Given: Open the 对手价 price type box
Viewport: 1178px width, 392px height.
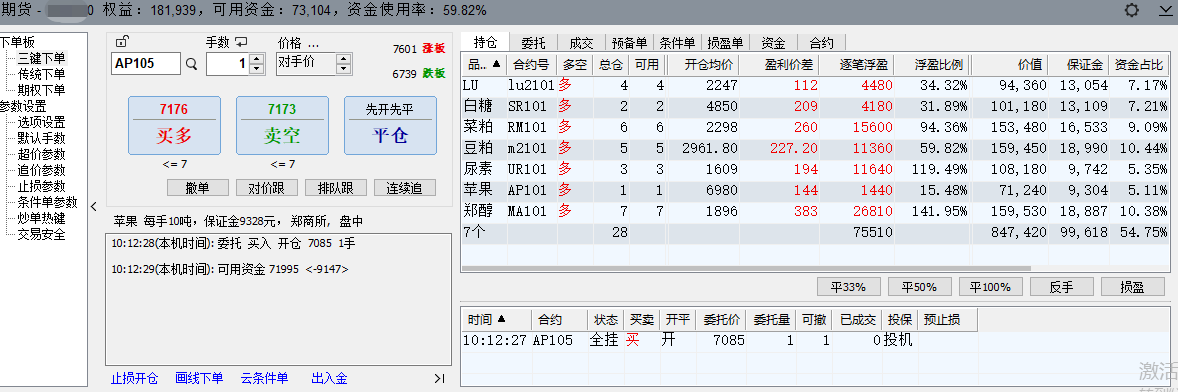Looking at the screenshot, I should pyautogui.click(x=306, y=64).
